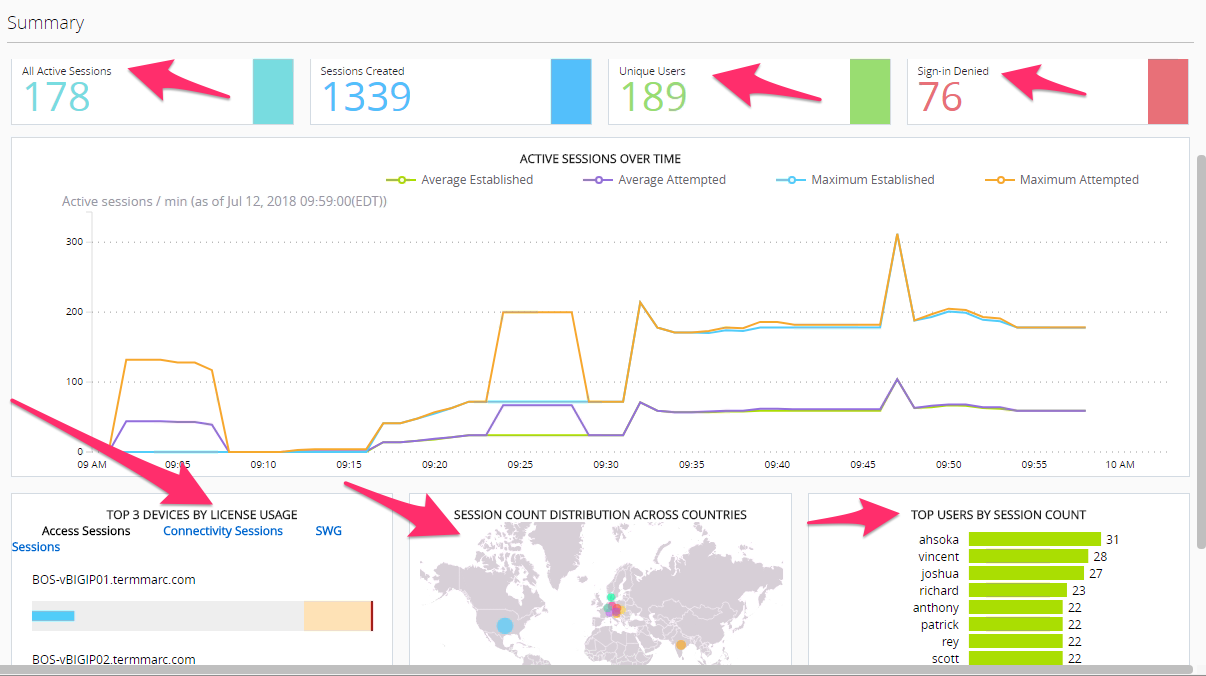Switch to the Connectivity Sessions tab
Image resolution: width=1206 pixels, height=676 pixels.
tap(223, 531)
